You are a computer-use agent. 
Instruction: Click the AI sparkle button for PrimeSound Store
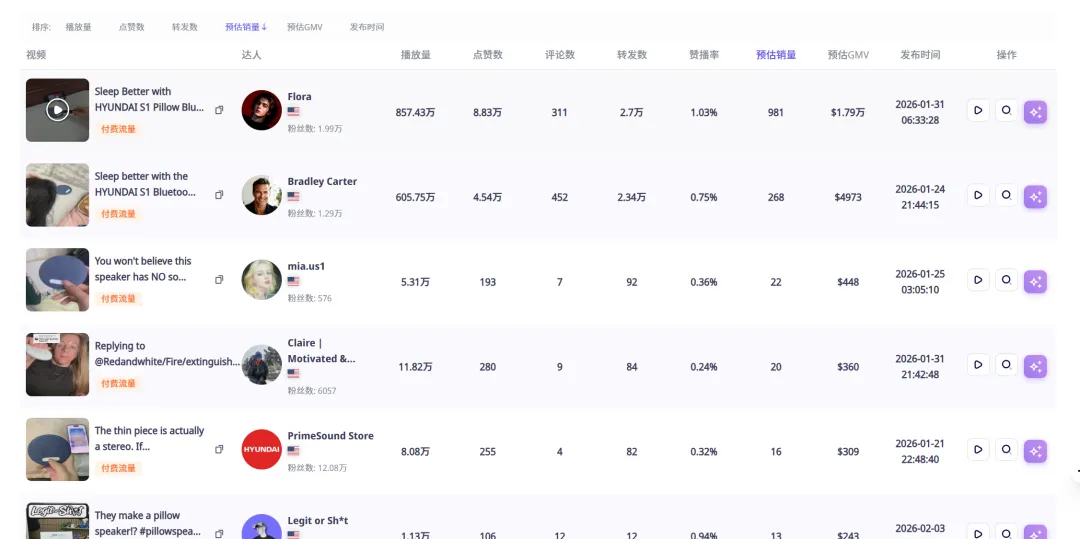point(1035,451)
